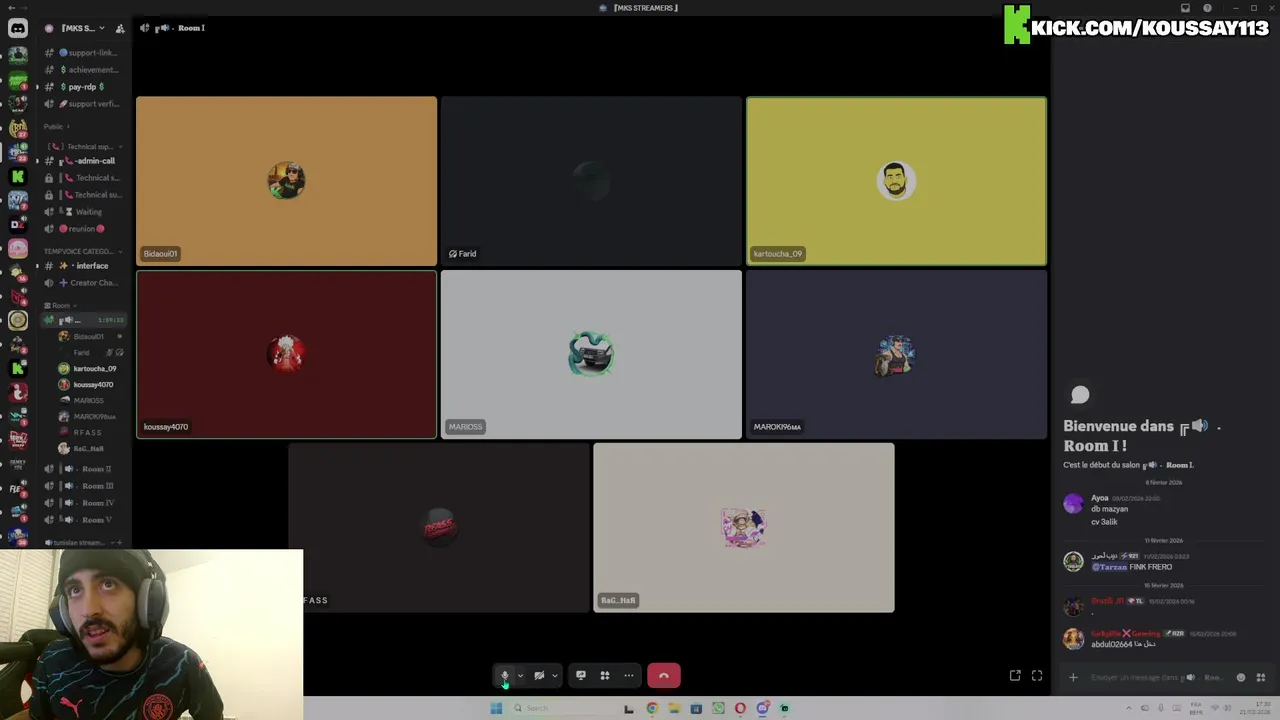Open File Explorer from taskbar
The height and width of the screenshot is (720, 1280).
pyautogui.click(x=674, y=708)
